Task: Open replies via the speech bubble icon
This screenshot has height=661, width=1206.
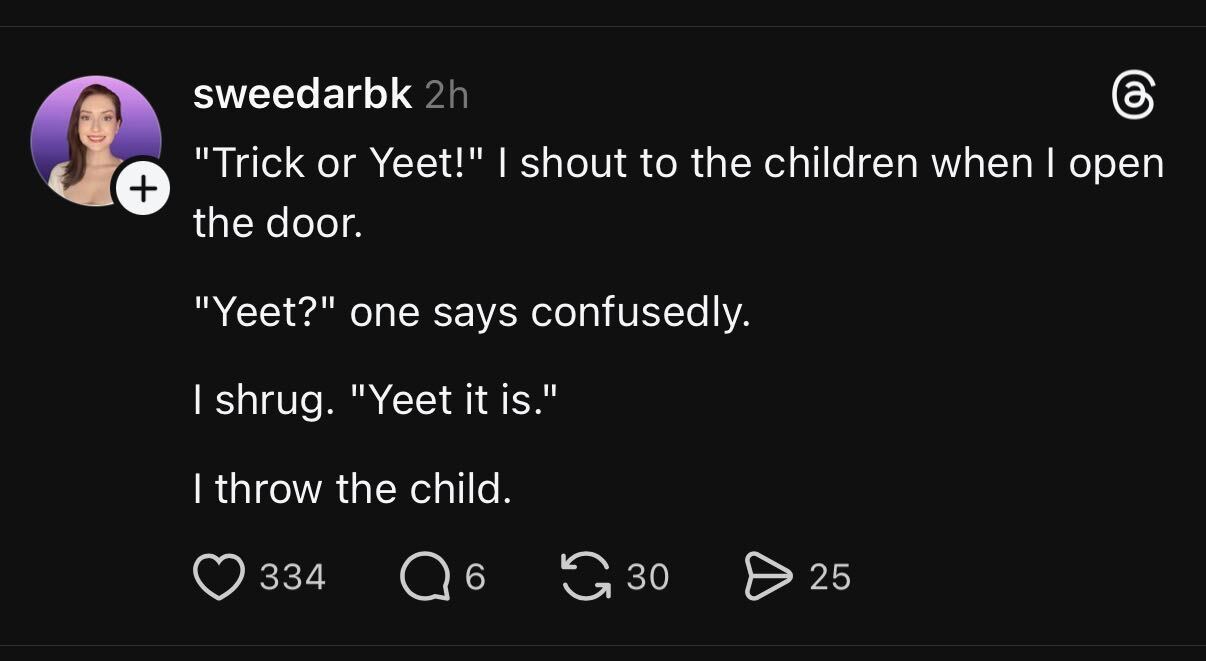Action: coord(425,578)
